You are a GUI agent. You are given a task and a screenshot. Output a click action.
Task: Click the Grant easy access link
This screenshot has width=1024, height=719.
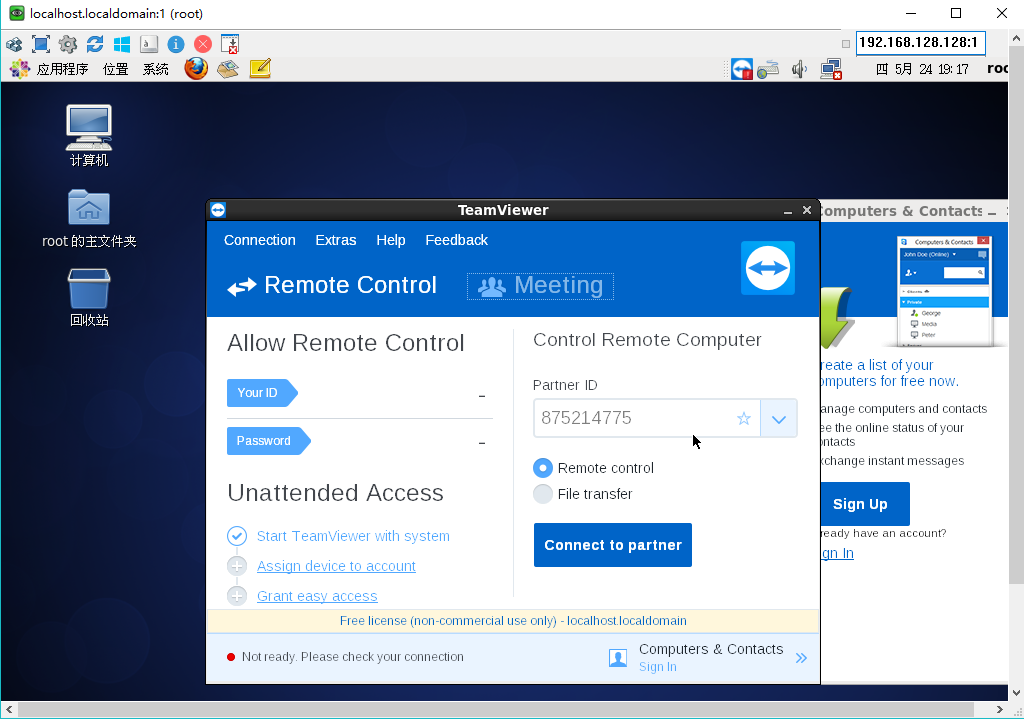pyautogui.click(x=317, y=596)
